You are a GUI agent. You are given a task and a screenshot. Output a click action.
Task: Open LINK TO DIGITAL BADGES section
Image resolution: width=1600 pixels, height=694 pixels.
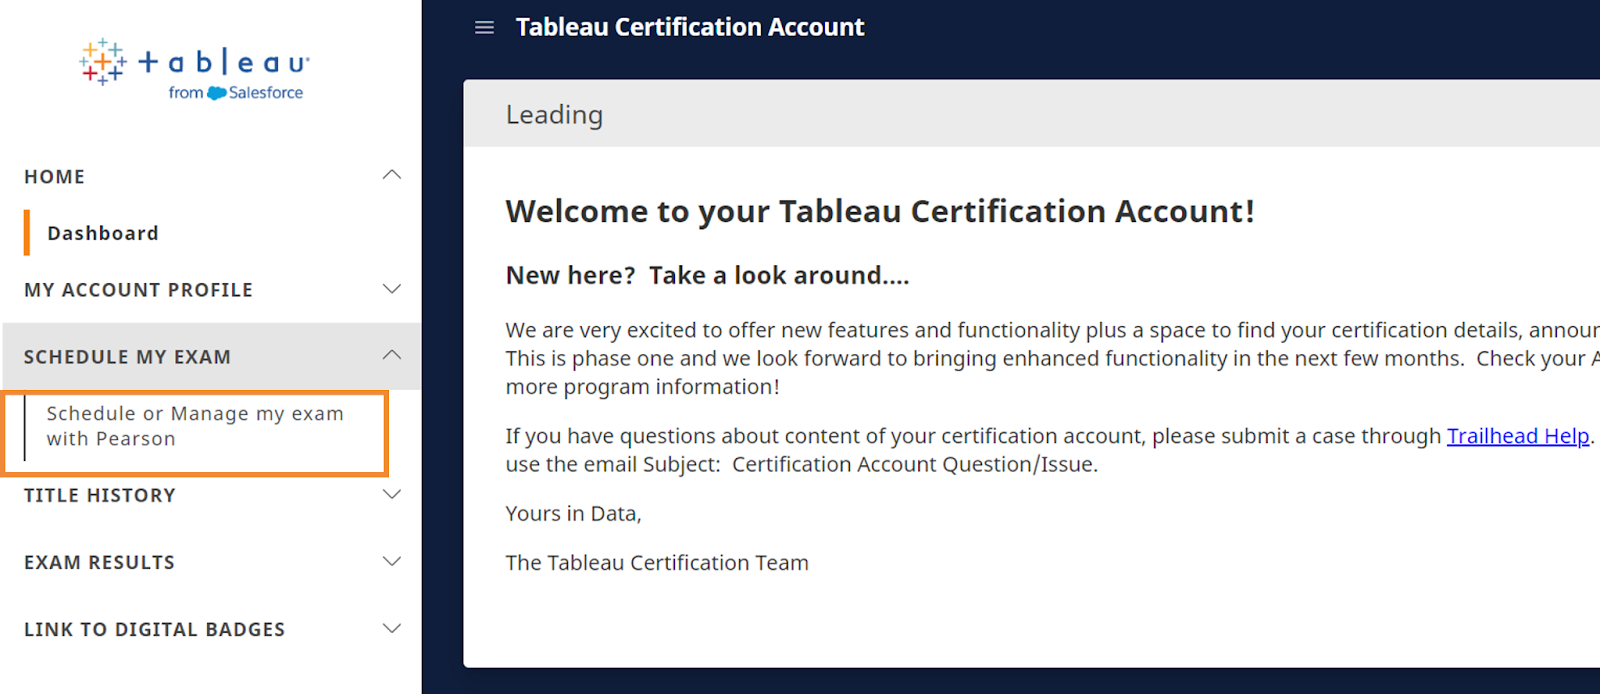[155, 629]
